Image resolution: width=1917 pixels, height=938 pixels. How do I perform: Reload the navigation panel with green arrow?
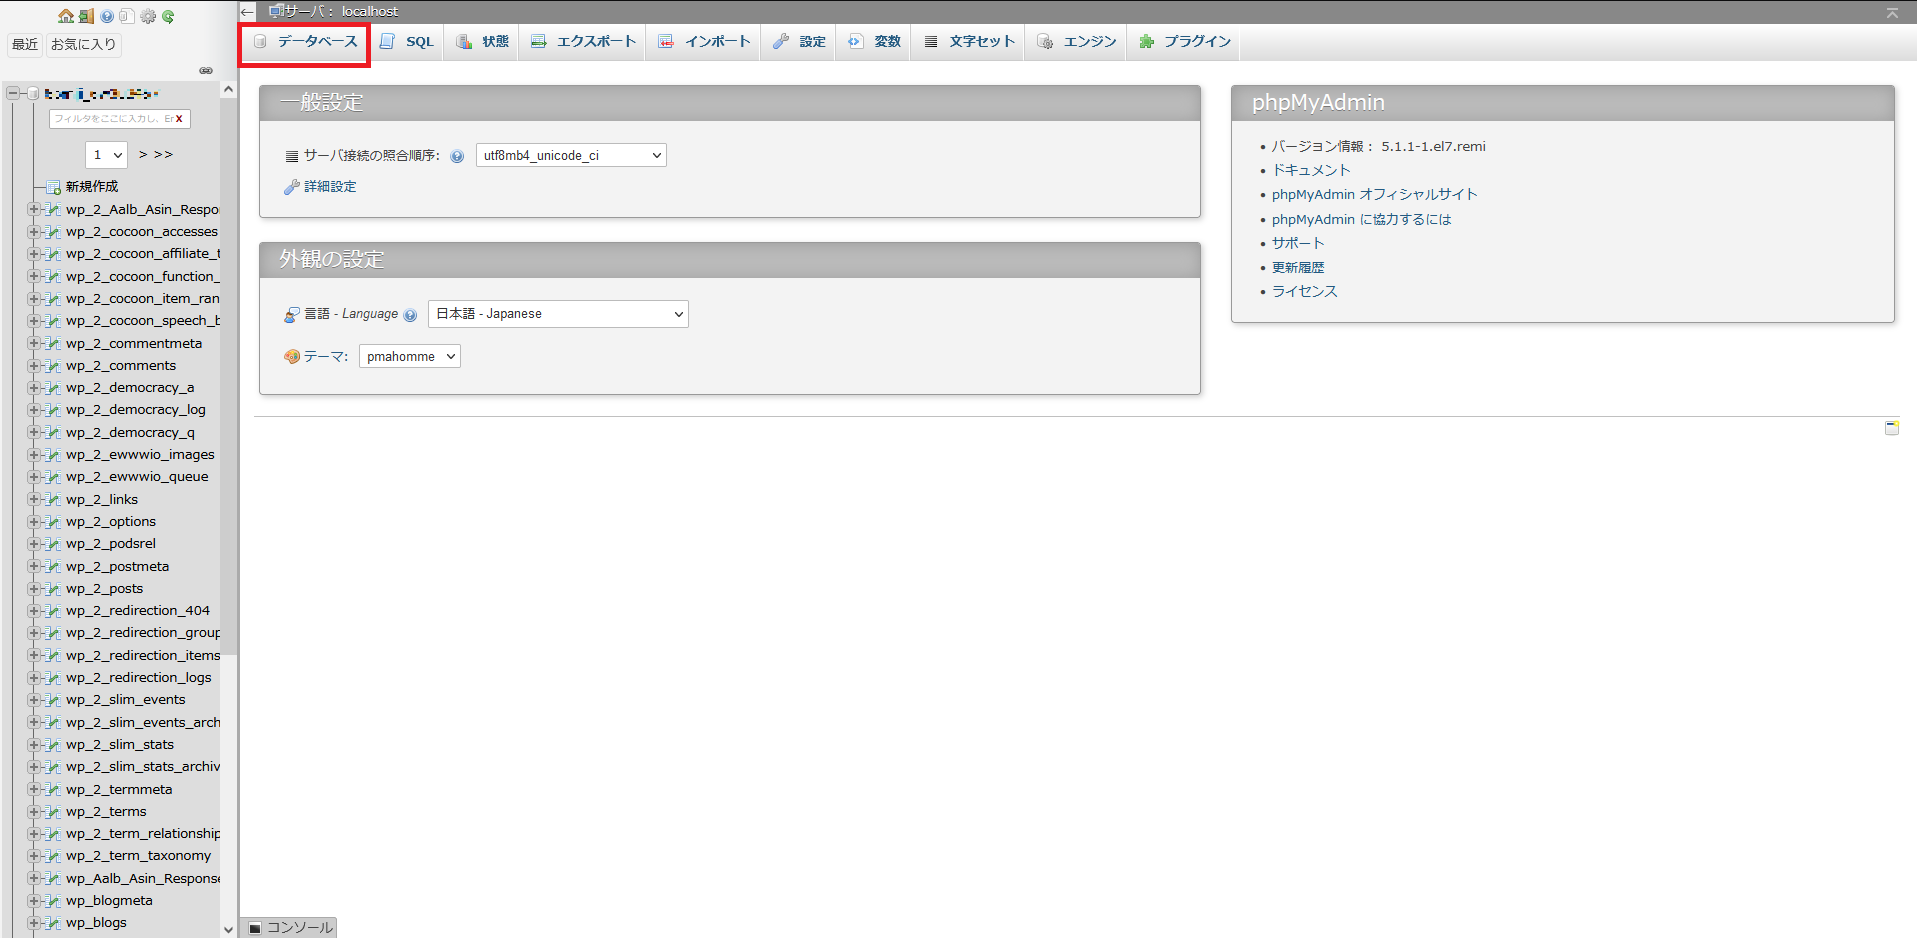click(168, 16)
